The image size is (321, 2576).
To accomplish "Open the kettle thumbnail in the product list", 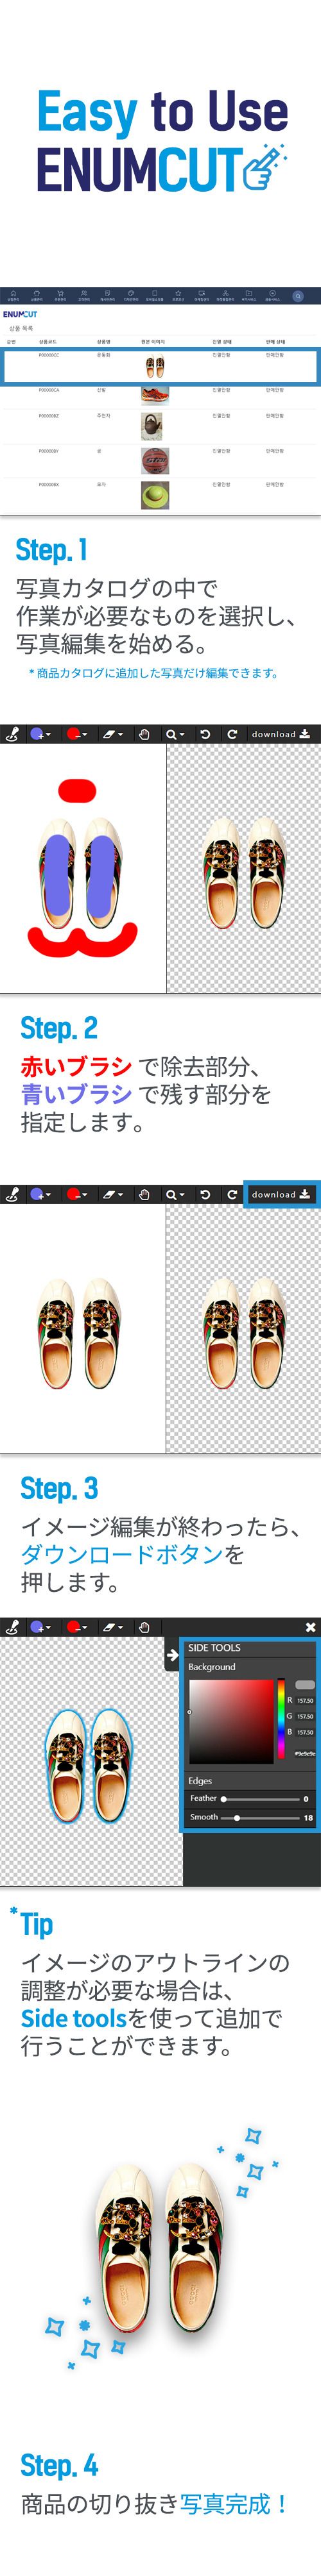I will point(151,427).
